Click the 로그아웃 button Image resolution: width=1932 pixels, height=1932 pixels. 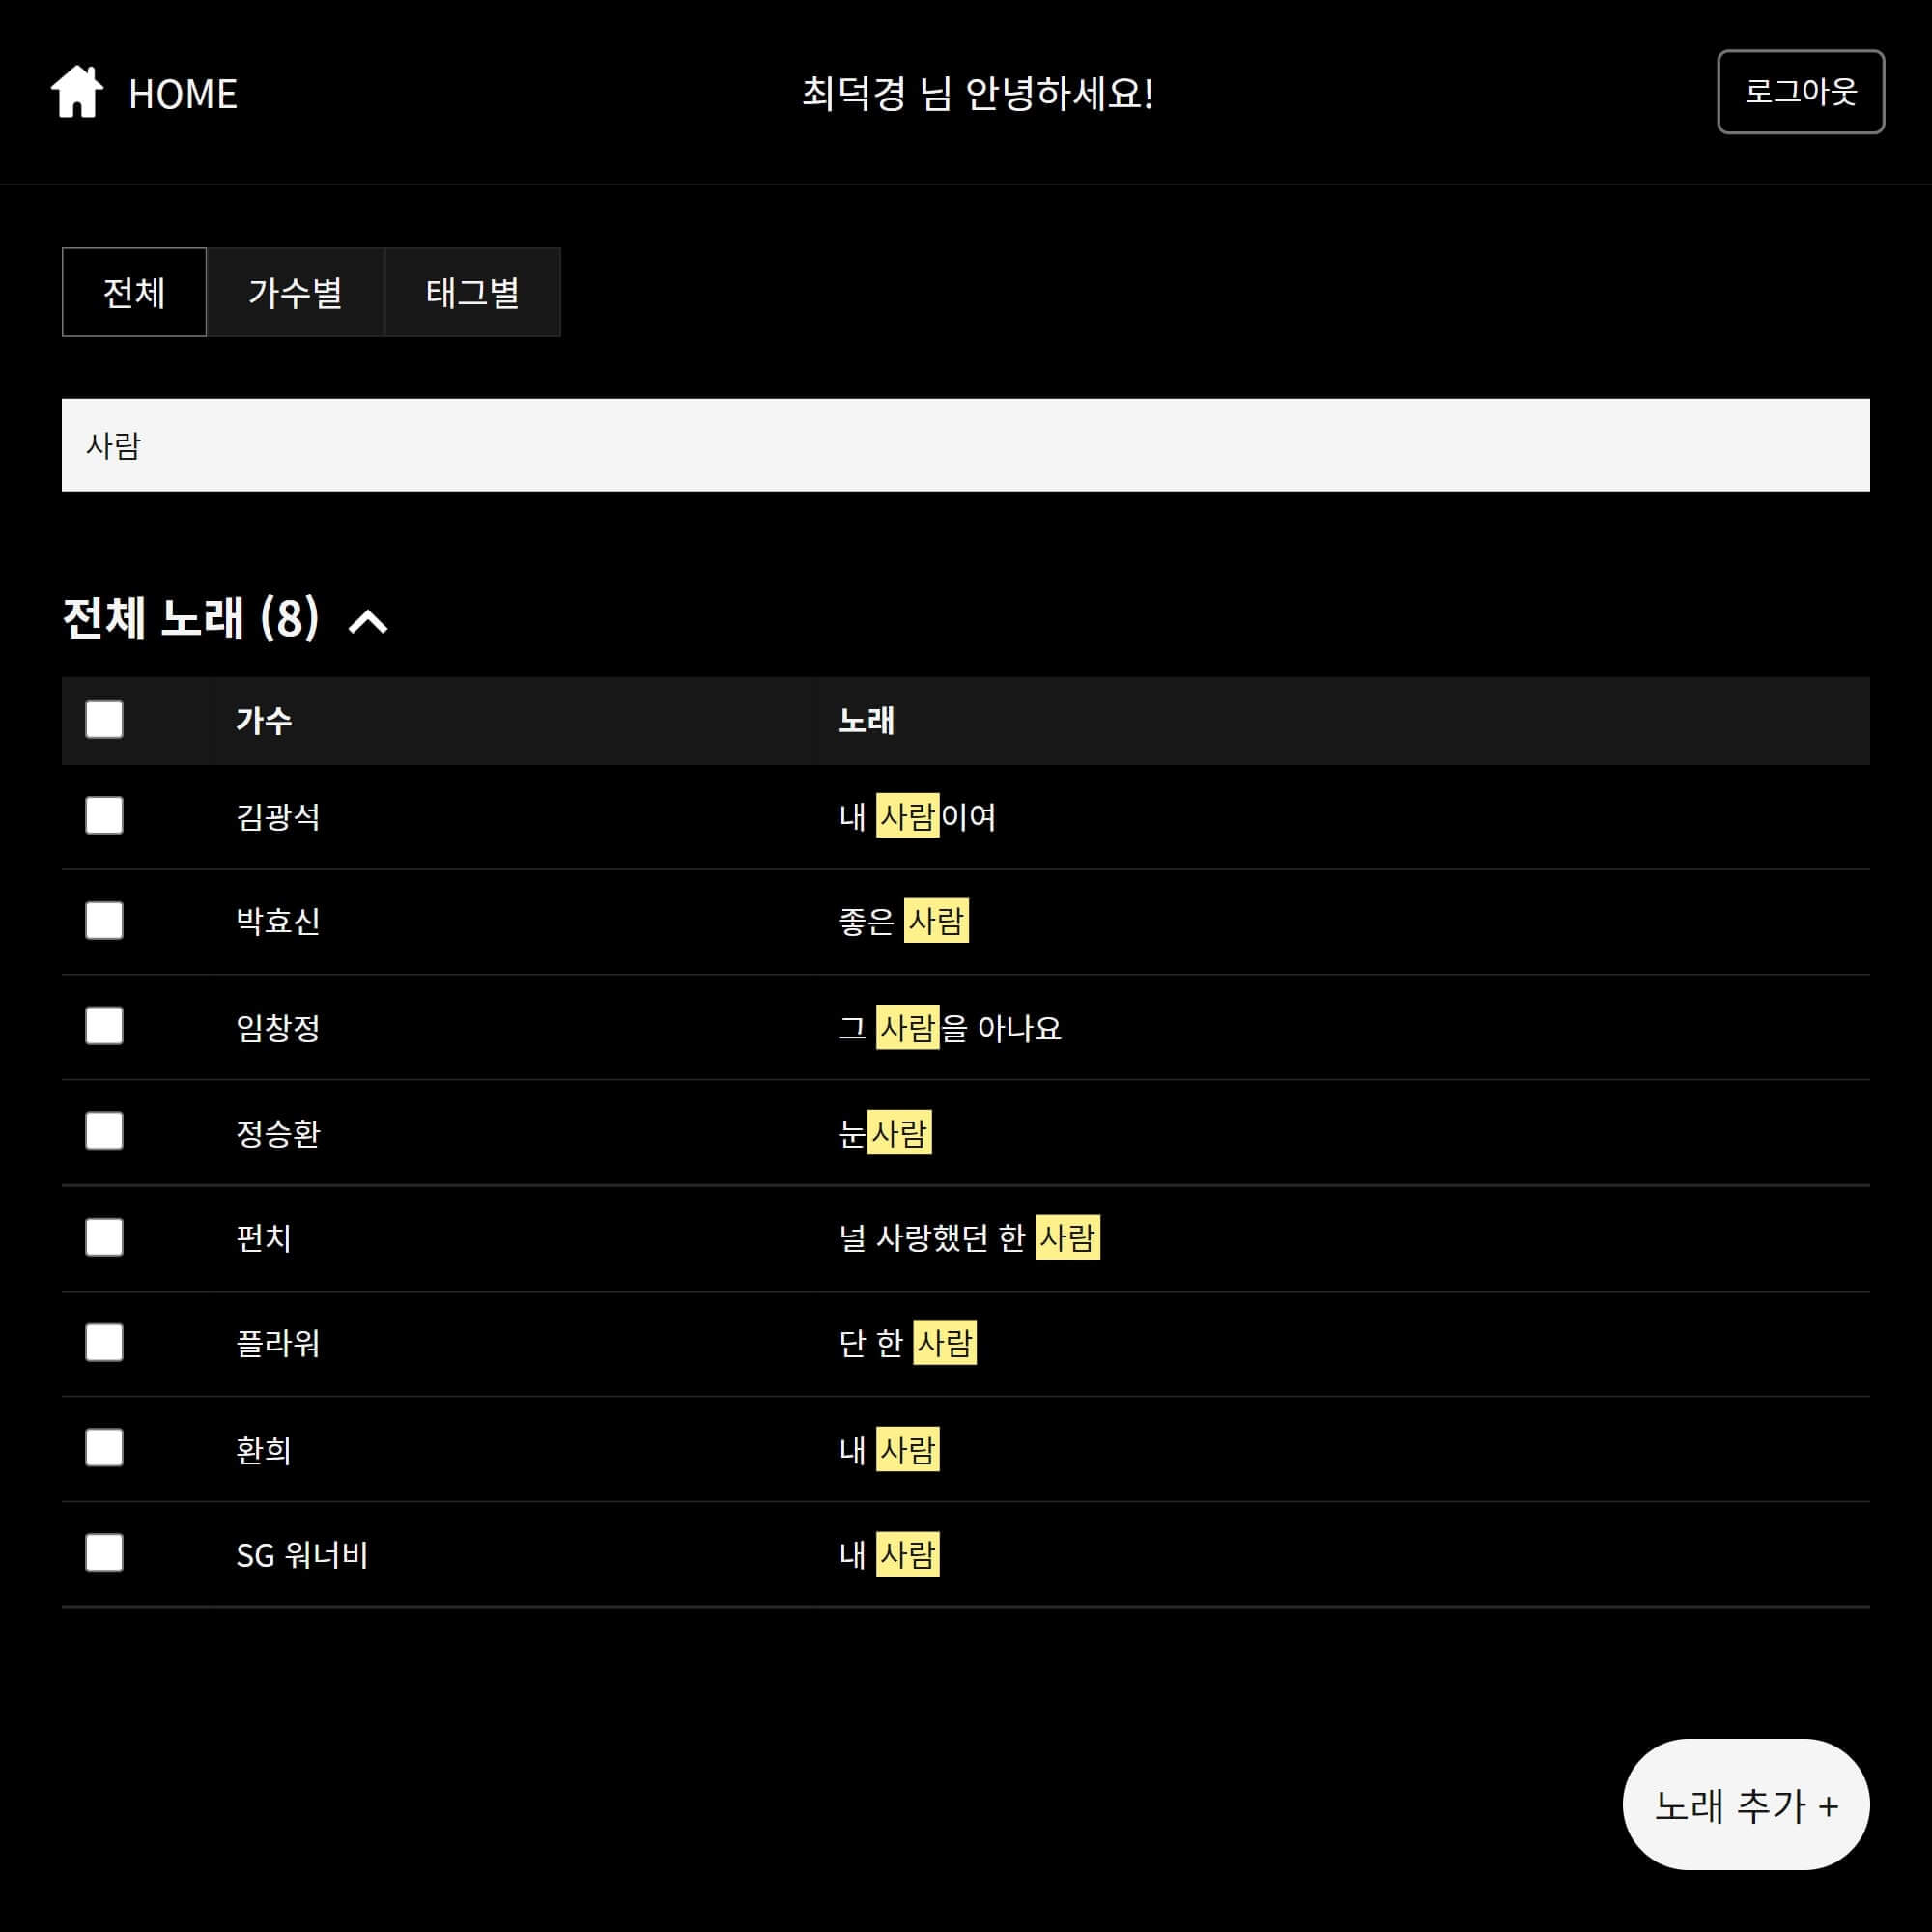click(1800, 92)
